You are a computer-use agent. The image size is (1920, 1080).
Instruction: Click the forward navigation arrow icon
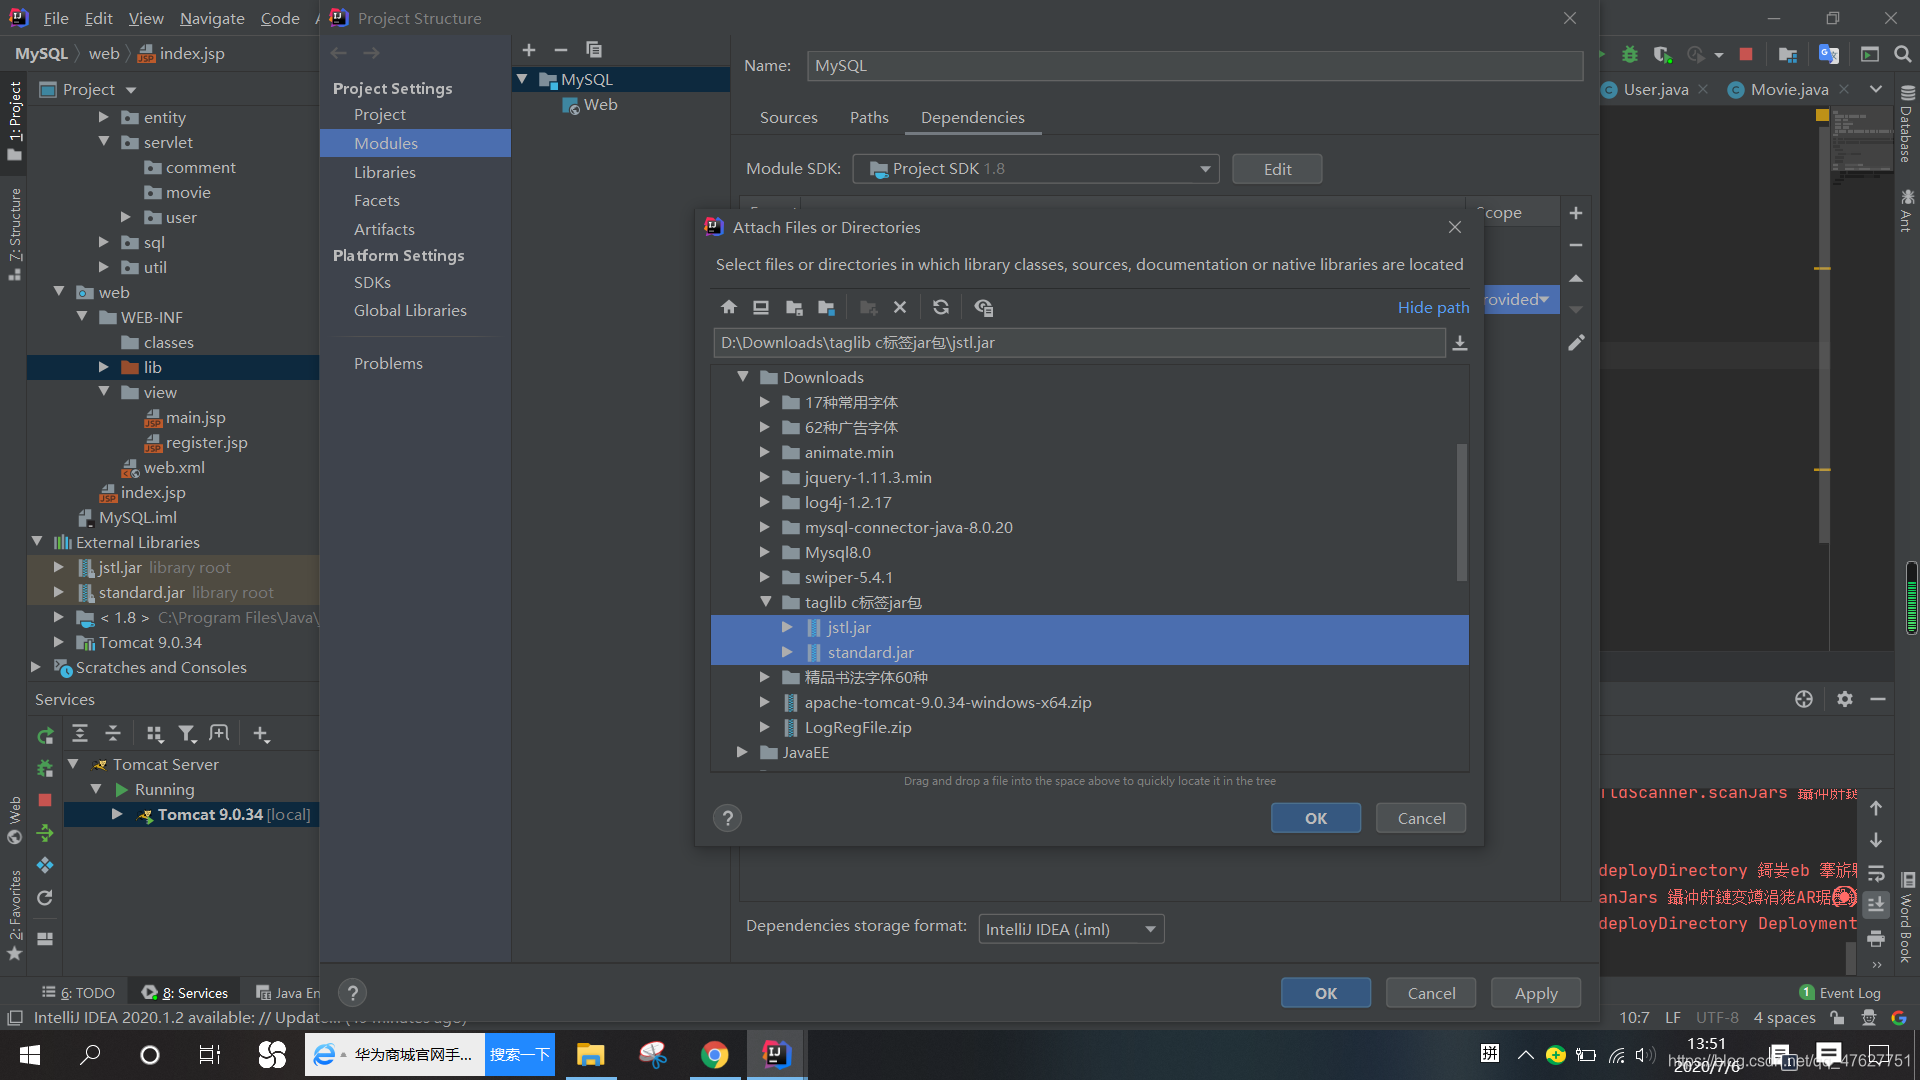pos(372,53)
